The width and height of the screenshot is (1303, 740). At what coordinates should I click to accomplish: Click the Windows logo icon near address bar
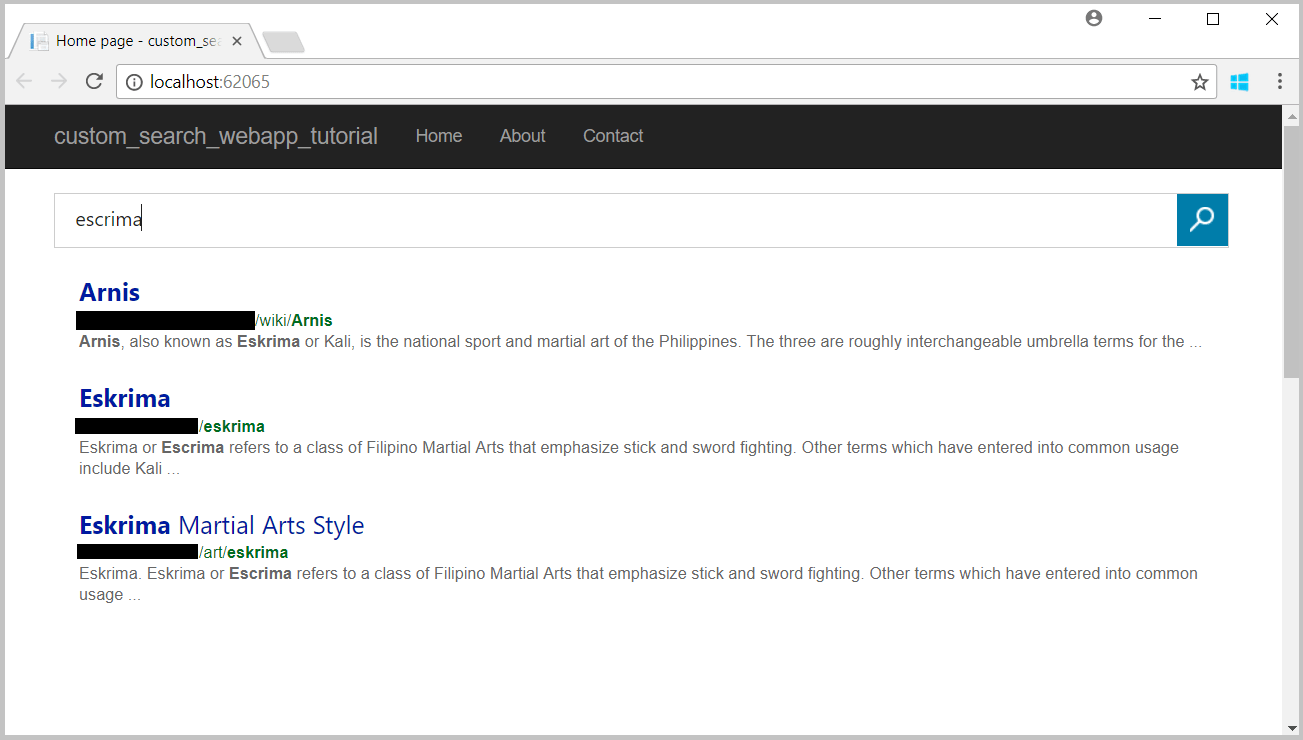1239,82
